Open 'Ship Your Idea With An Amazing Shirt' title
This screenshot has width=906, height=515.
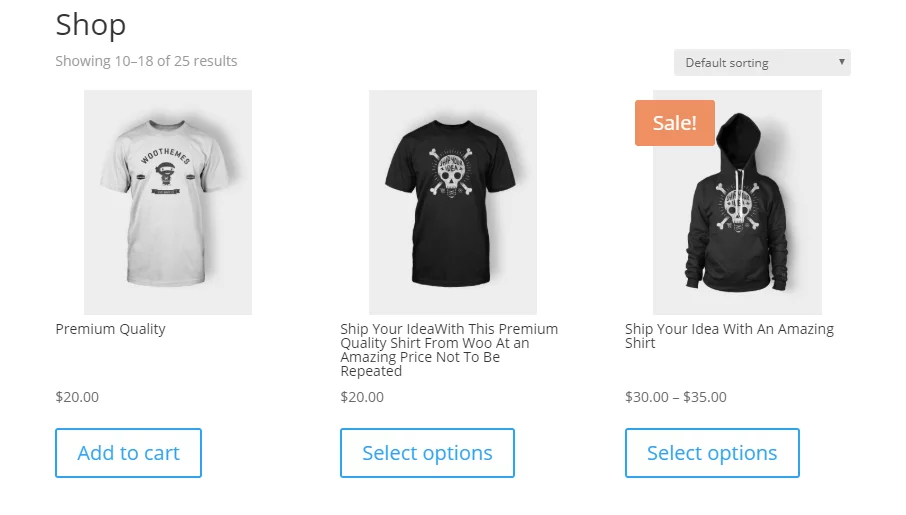[729, 336]
